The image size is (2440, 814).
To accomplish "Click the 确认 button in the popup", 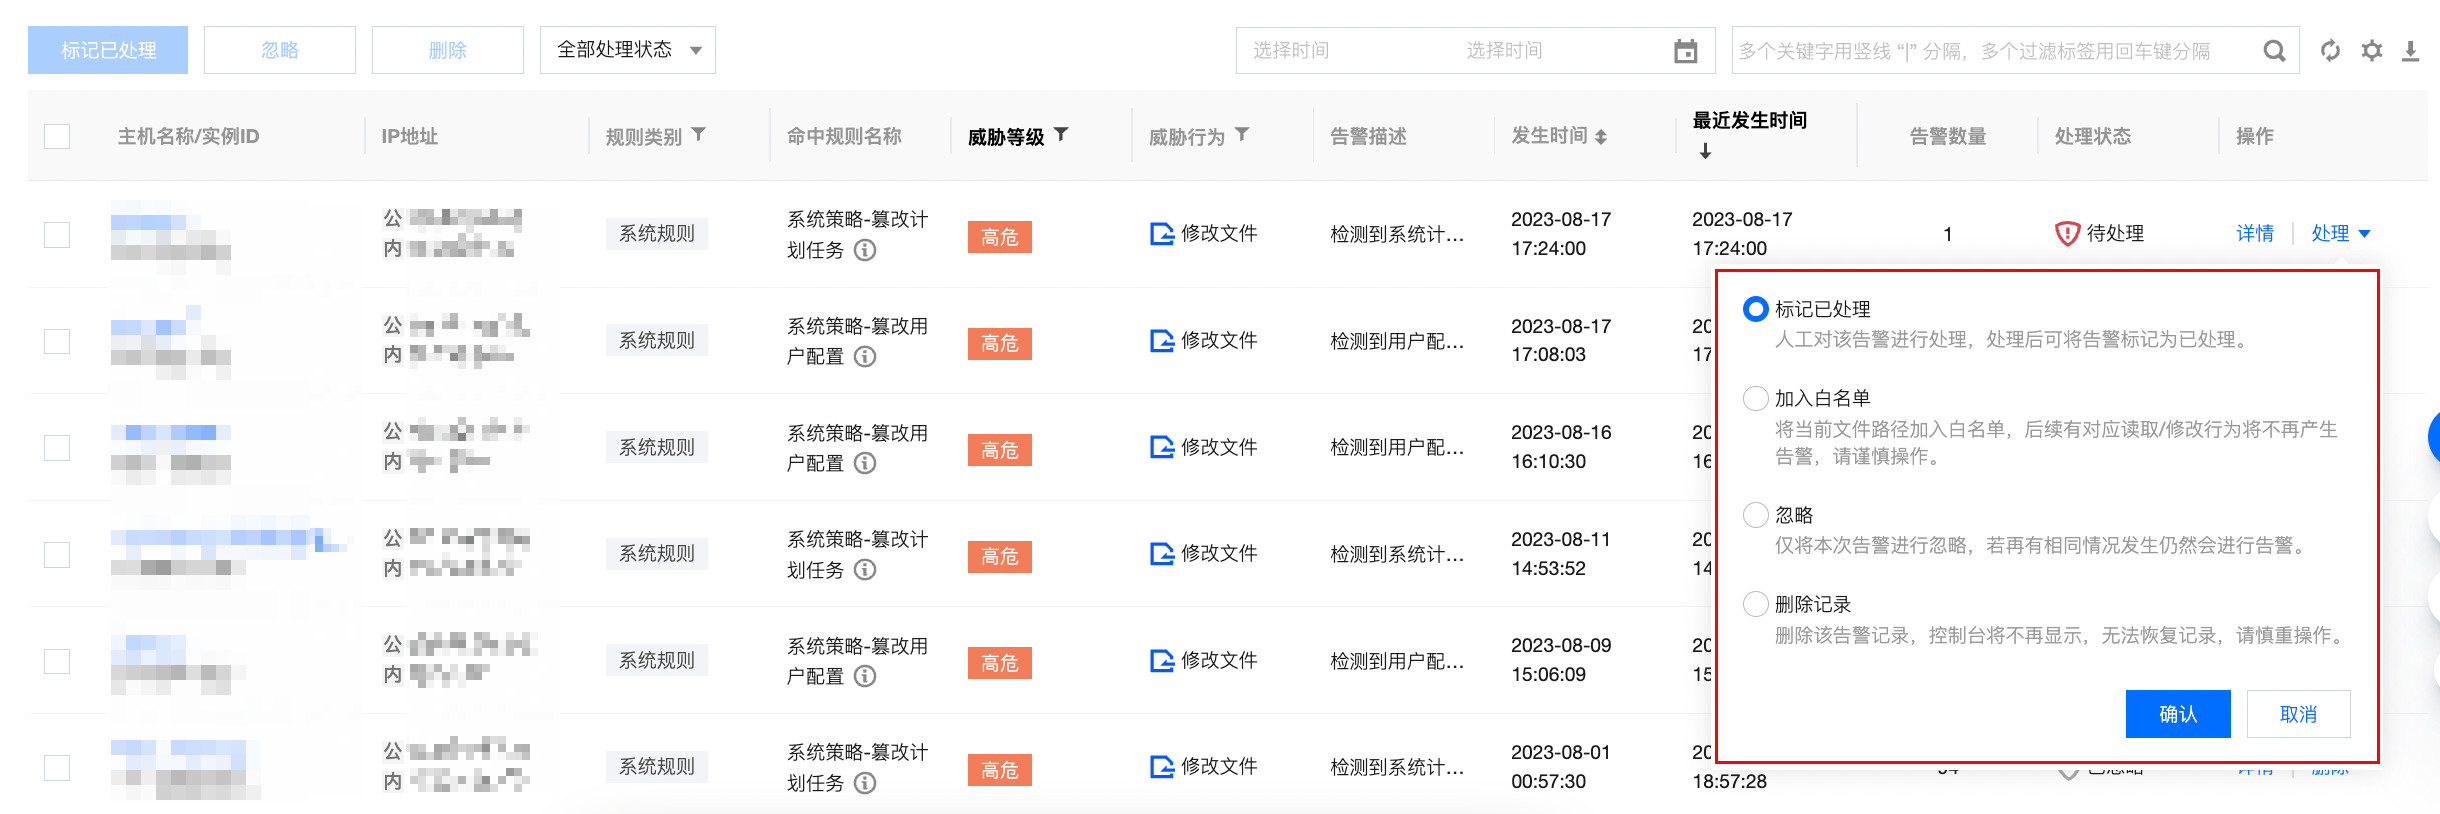I will [x=2177, y=714].
